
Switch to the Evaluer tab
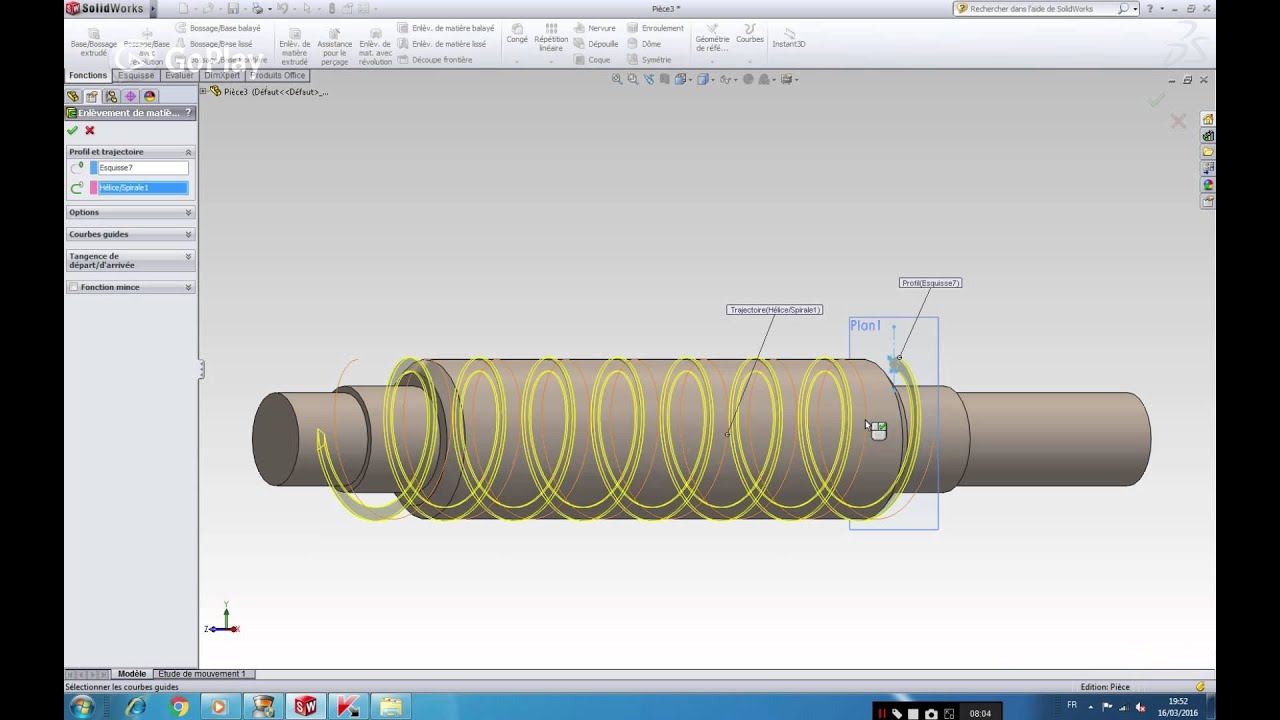coord(179,75)
